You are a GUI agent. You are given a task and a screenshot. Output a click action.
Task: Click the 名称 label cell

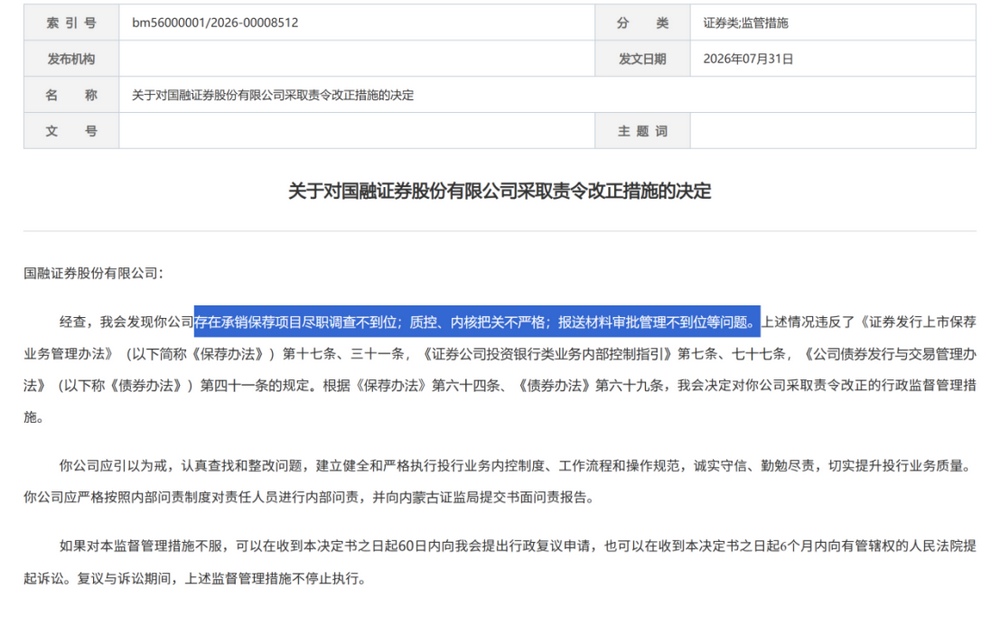[71, 95]
